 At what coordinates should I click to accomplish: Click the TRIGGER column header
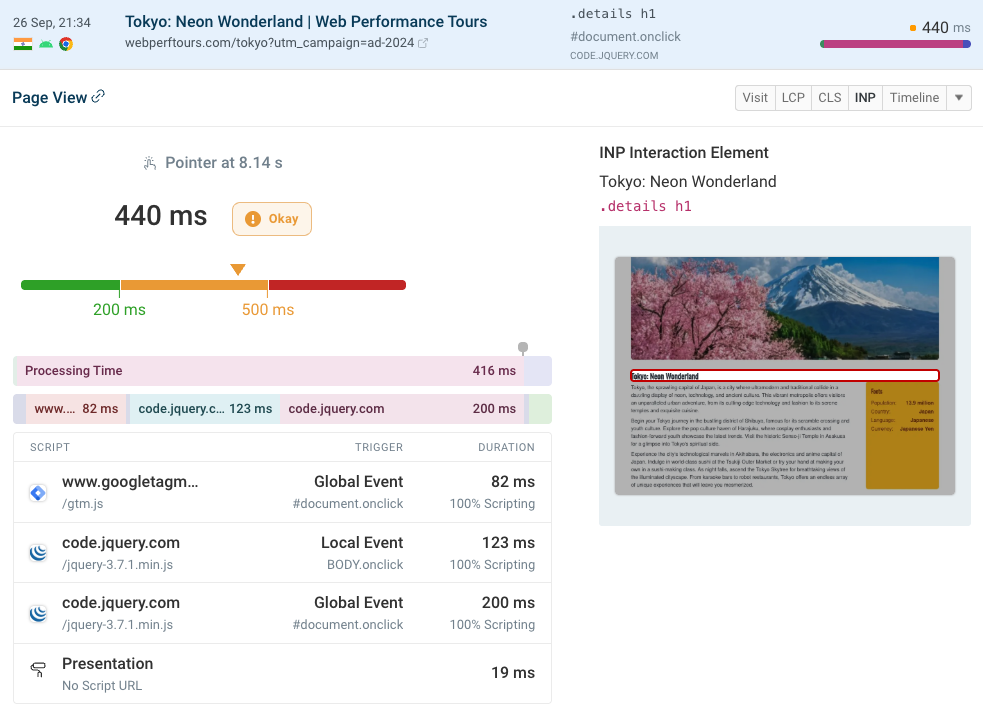pyautogui.click(x=379, y=447)
